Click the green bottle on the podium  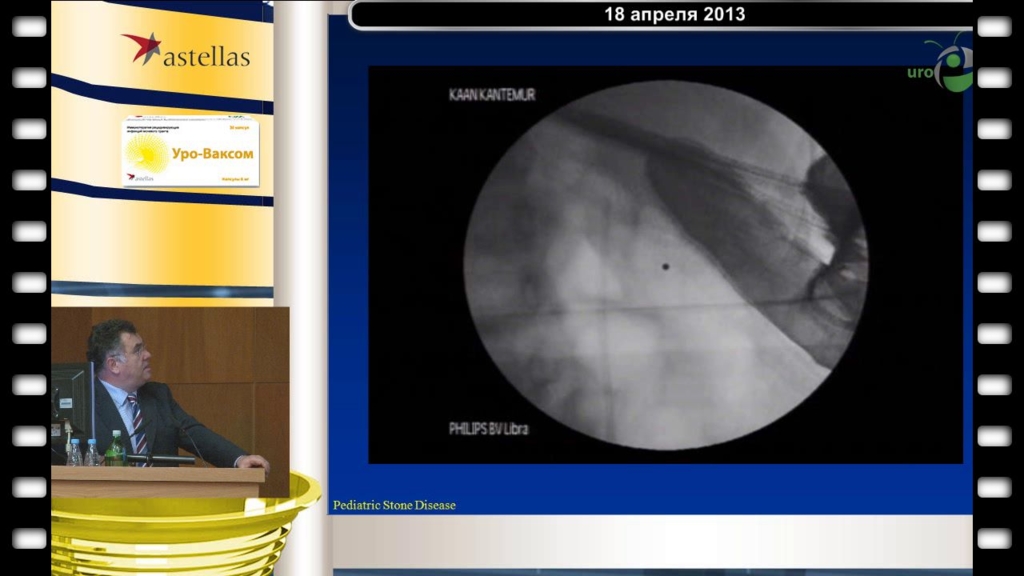coord(116,449)
